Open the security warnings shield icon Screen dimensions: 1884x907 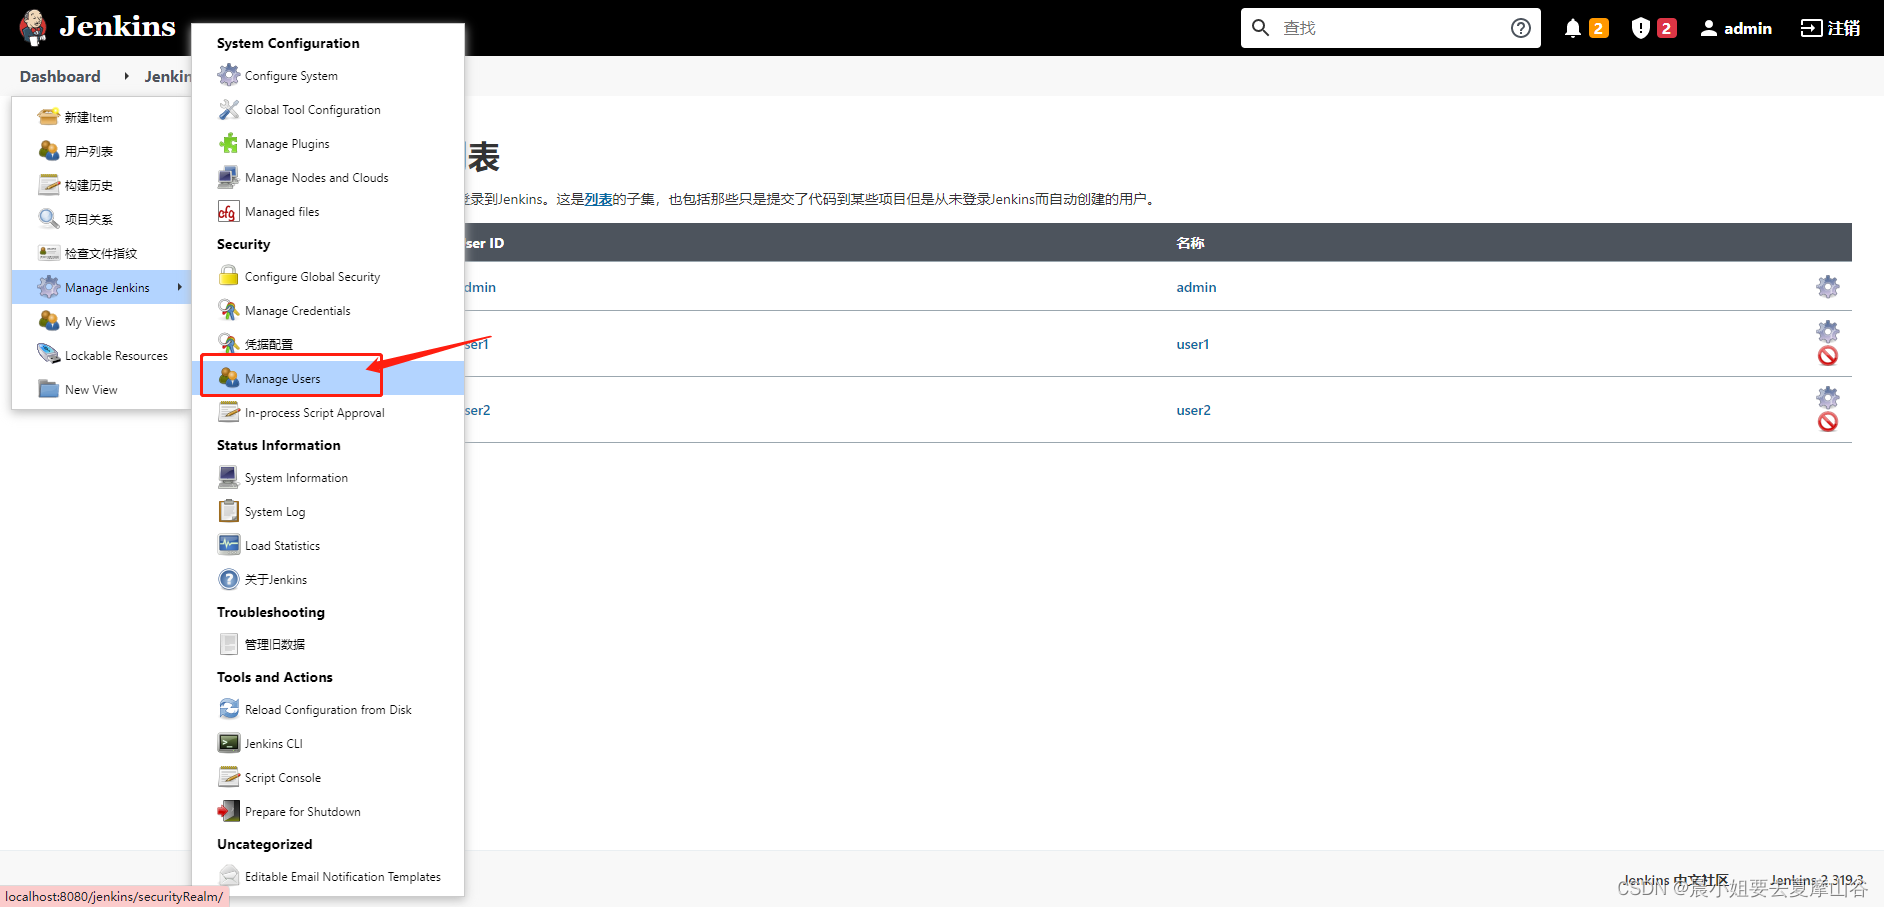(x=1641, y=28)
